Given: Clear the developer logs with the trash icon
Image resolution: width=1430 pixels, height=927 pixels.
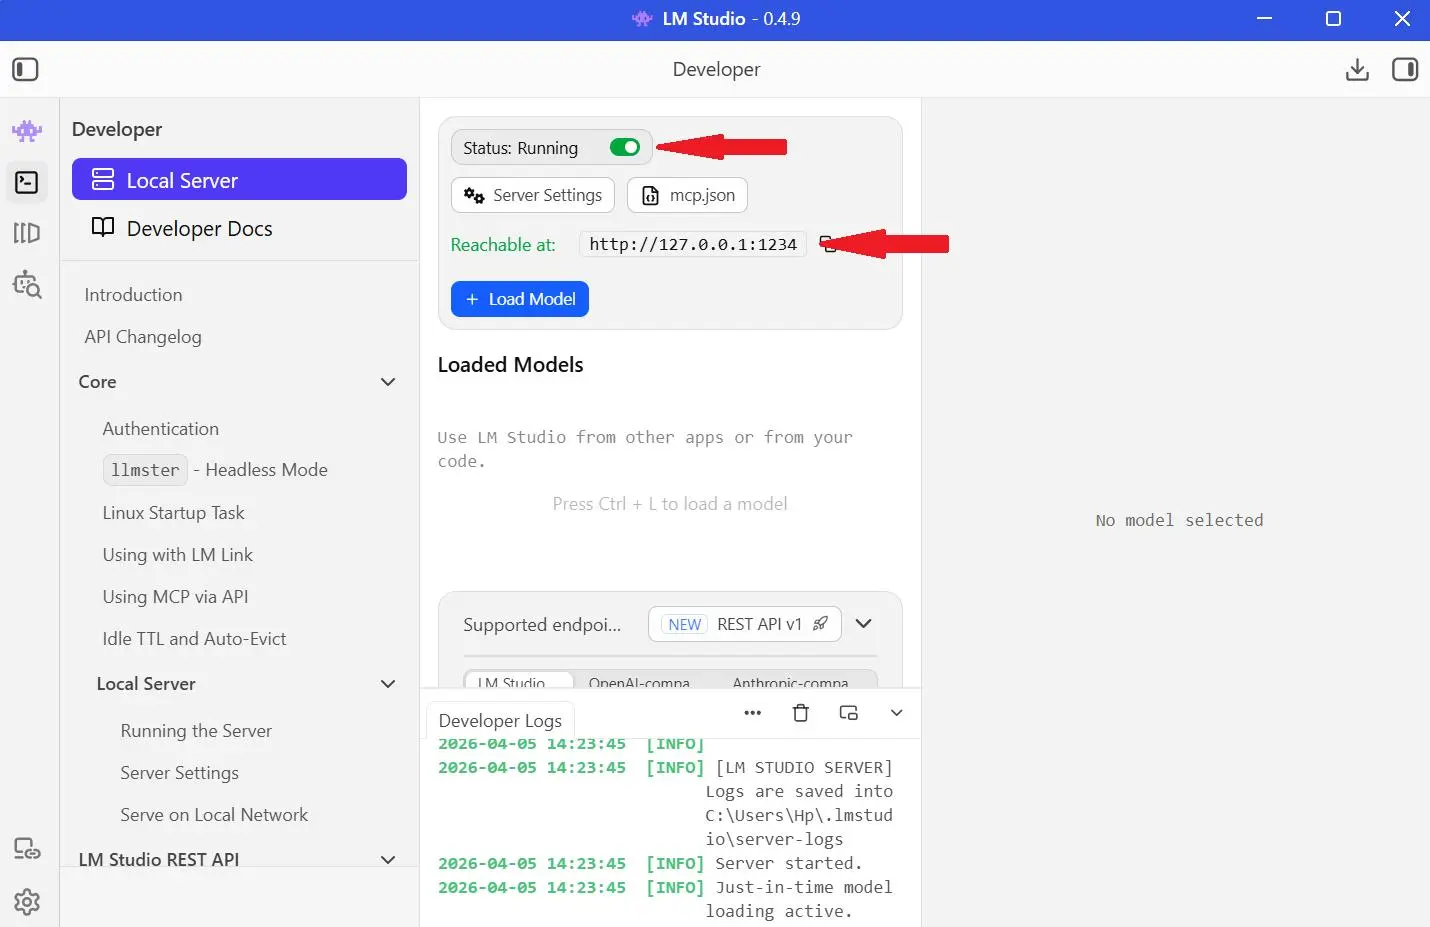Looking at the screenshot, I should click(801, 713).
